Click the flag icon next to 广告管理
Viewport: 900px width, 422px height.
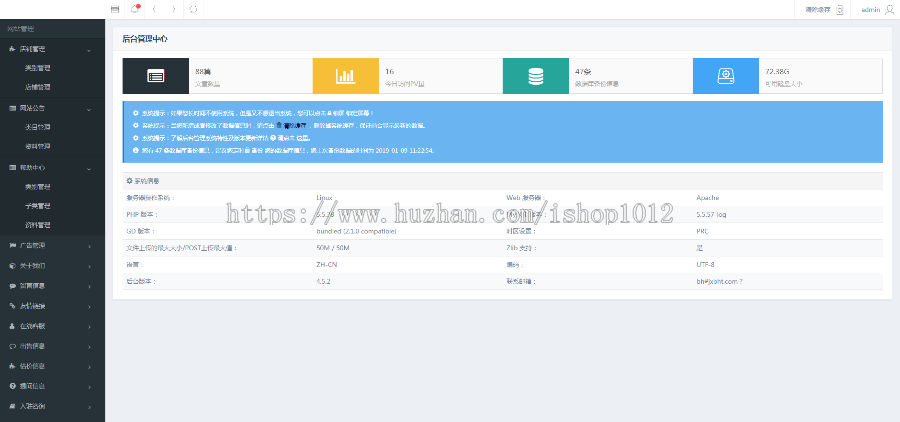pos(13,245)
